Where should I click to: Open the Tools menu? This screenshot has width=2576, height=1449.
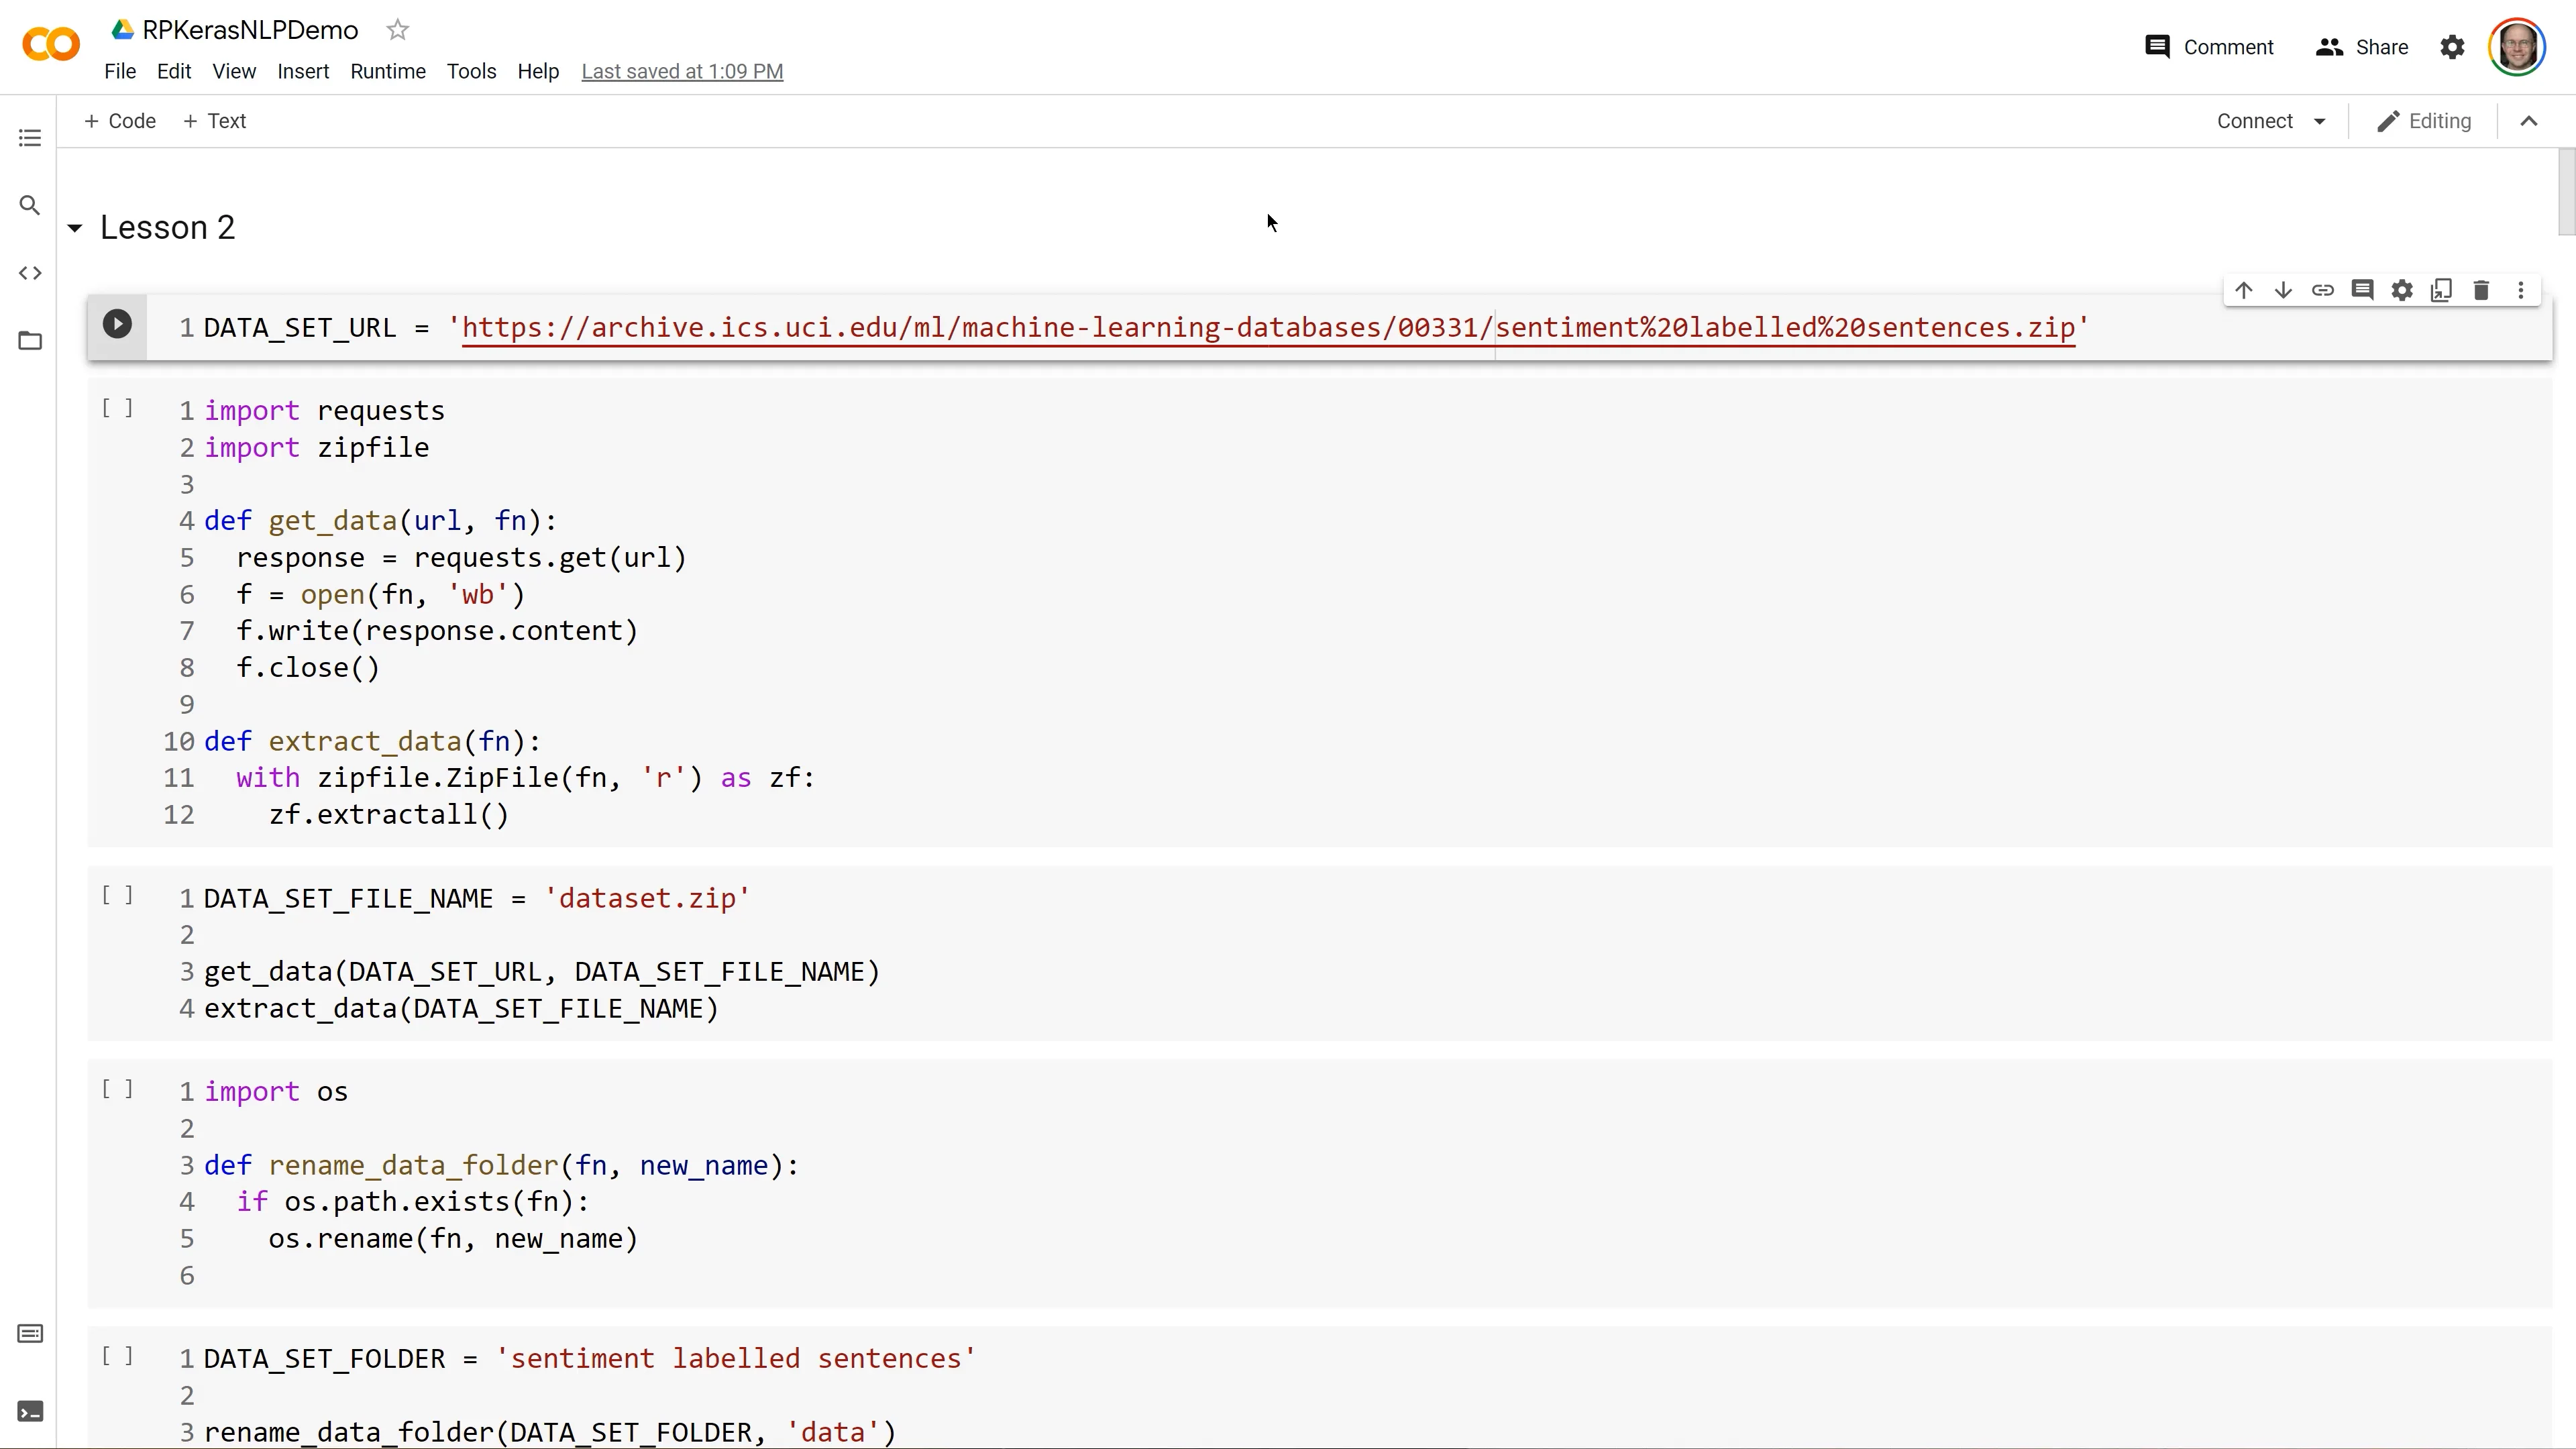471,71
